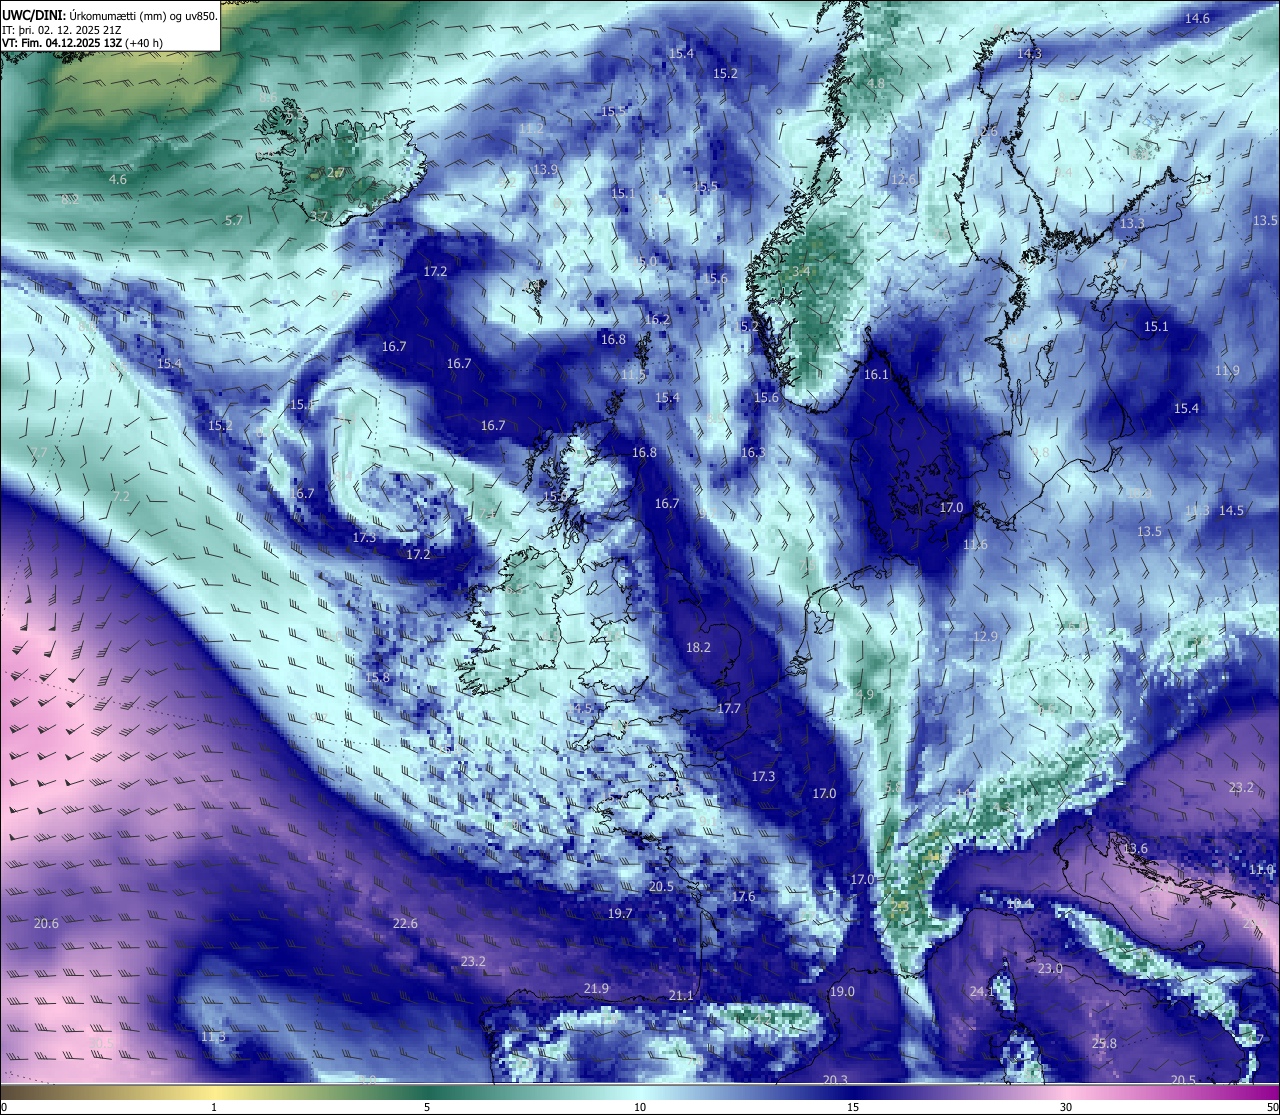This screenshot has height=1115, width=1280.
Task: Click the "7.2" map value
Action: coord(121,497)
